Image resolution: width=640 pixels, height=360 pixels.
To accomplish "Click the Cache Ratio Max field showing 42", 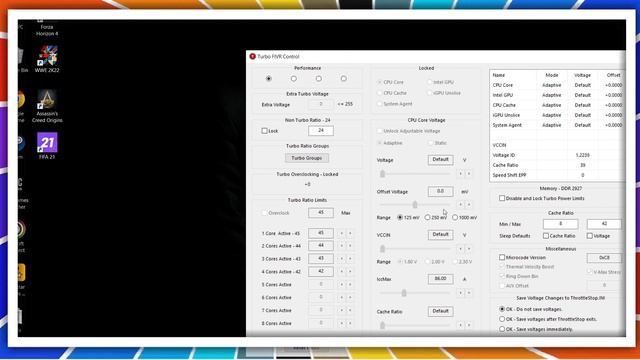I will (604, 224).
